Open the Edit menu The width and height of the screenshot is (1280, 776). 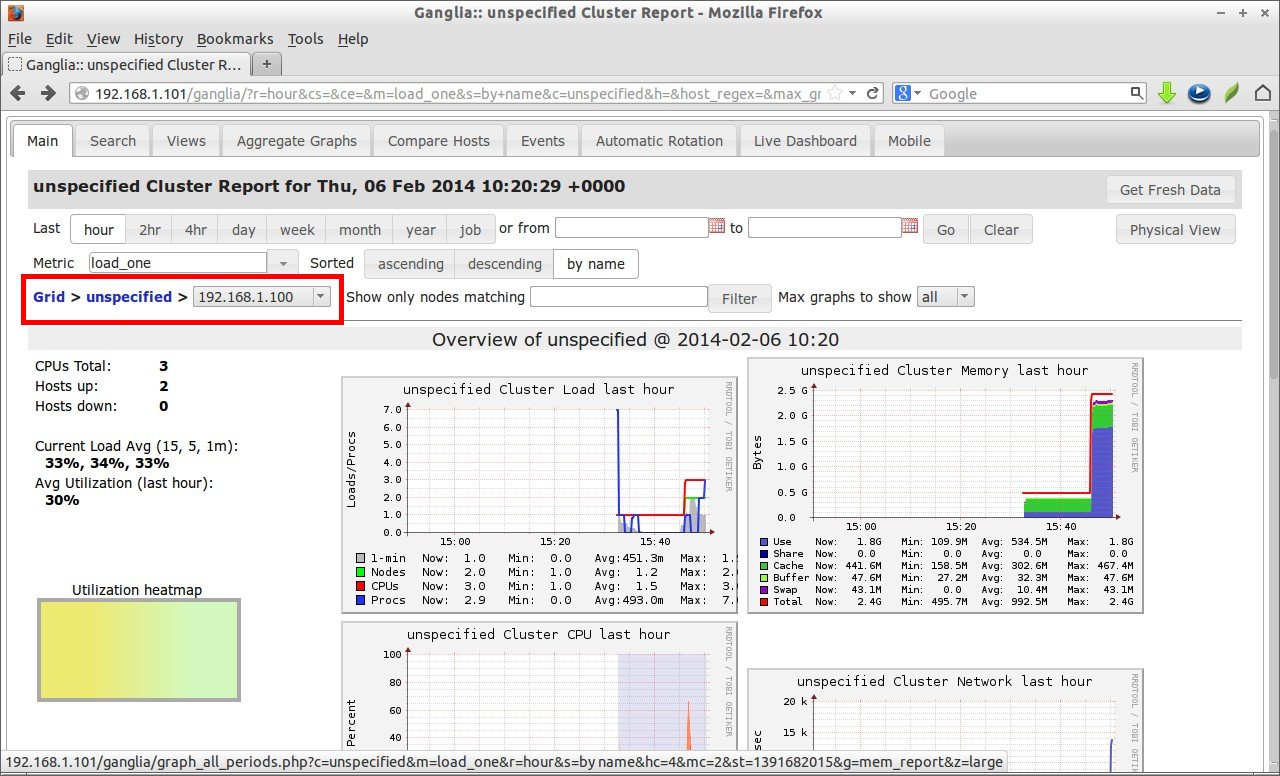tap(59, 39)
